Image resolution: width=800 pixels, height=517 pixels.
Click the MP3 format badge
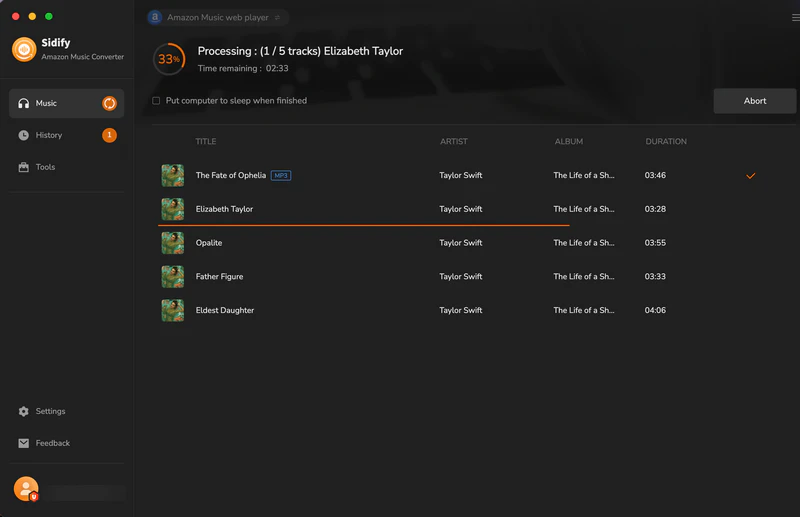281,176
